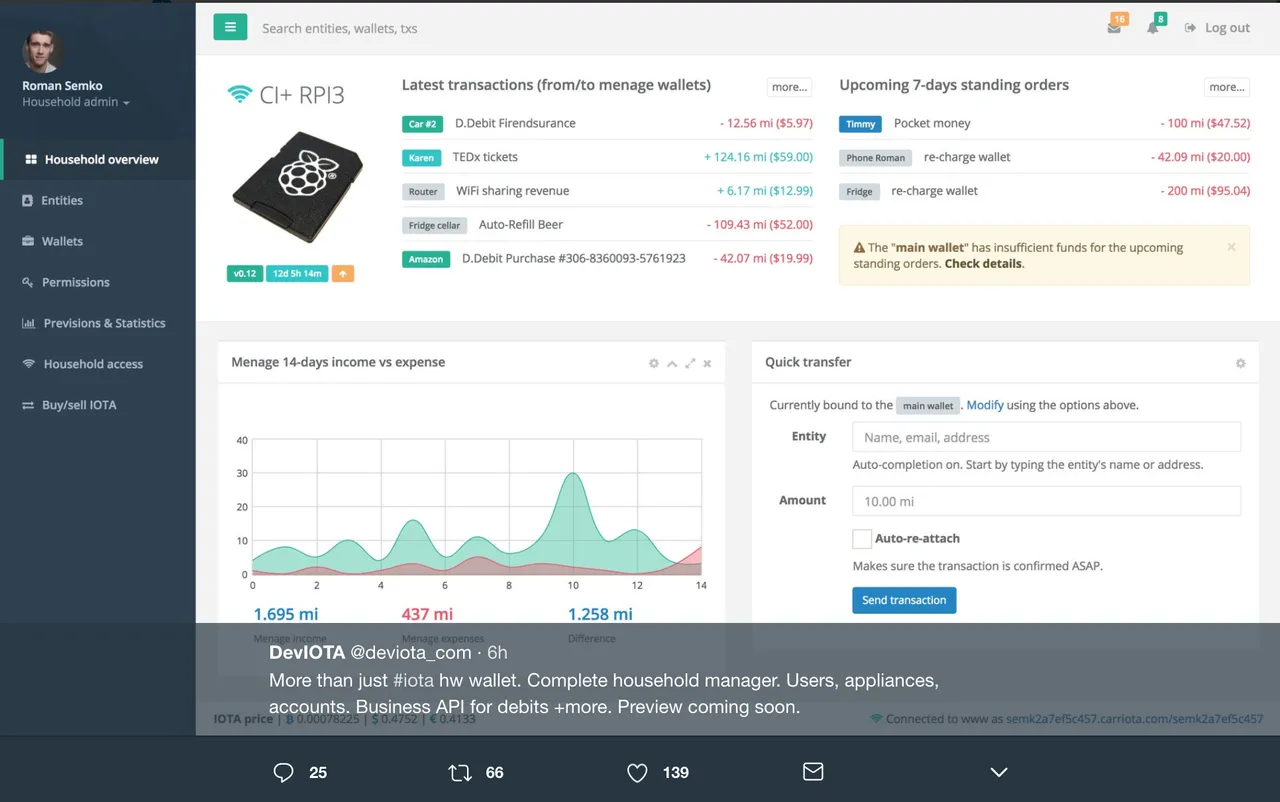
Task: Click the tweet direct message envelope icon
Action: pos(813,772)
